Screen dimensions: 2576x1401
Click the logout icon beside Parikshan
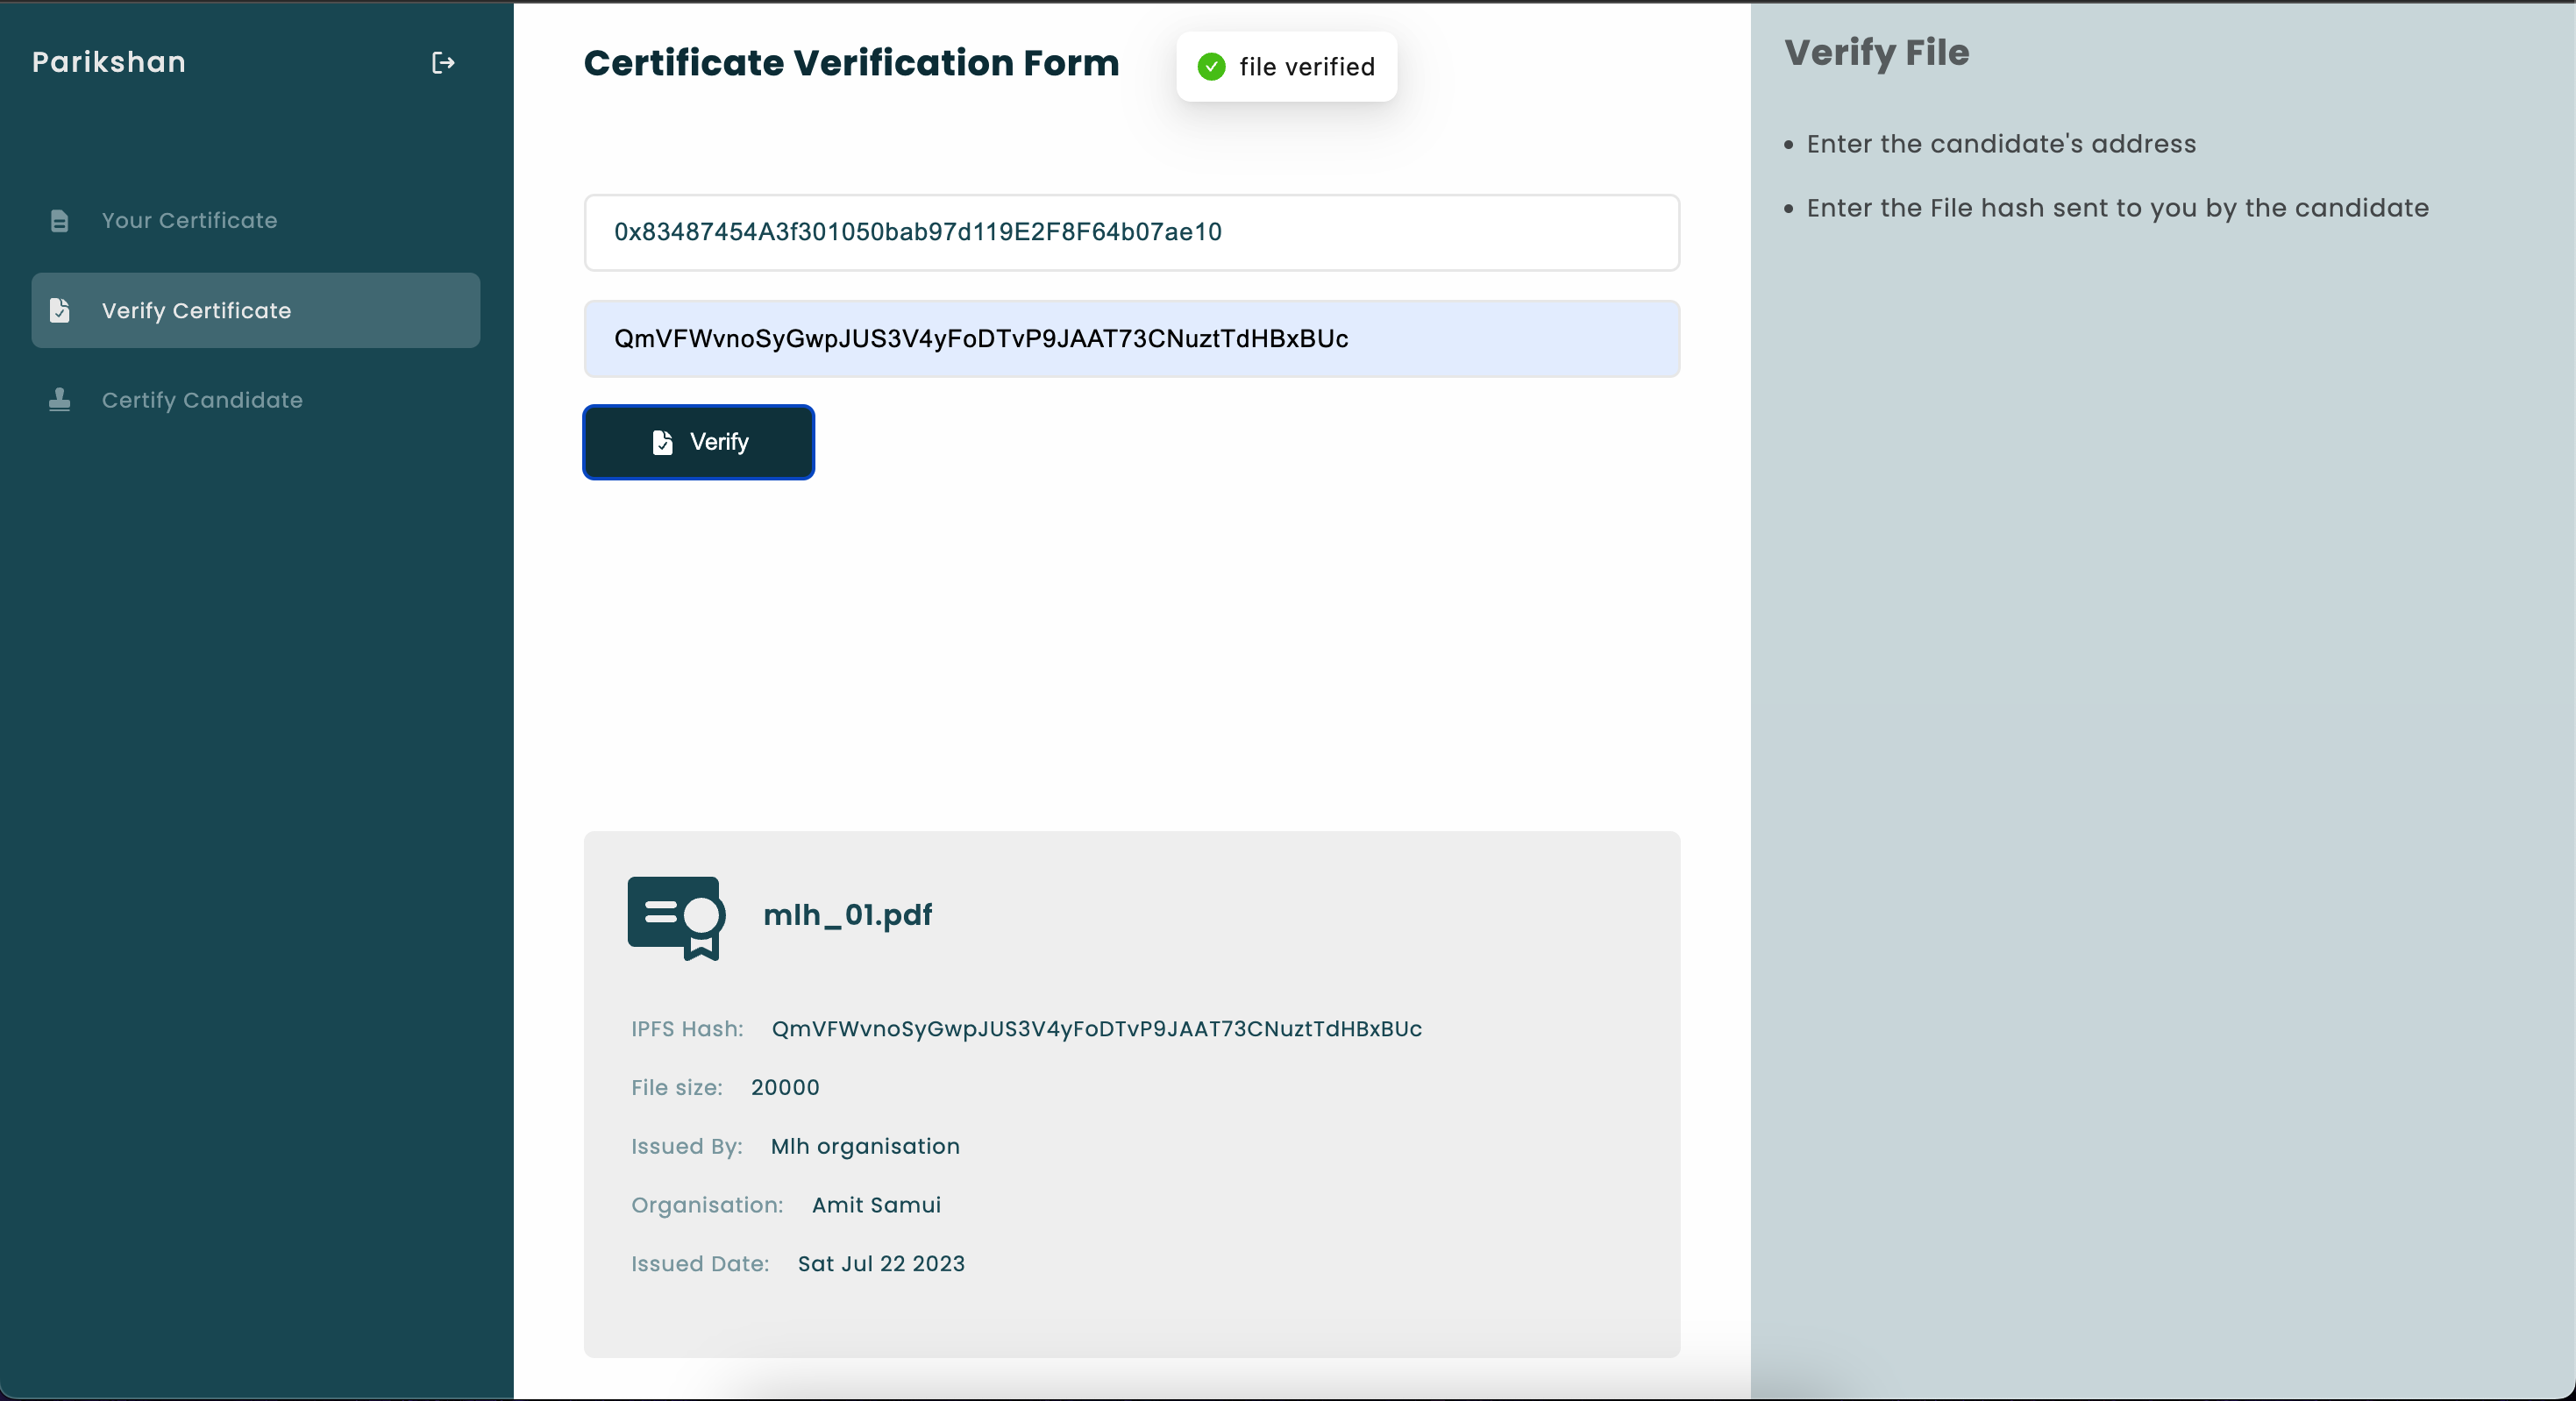point(443,63)
